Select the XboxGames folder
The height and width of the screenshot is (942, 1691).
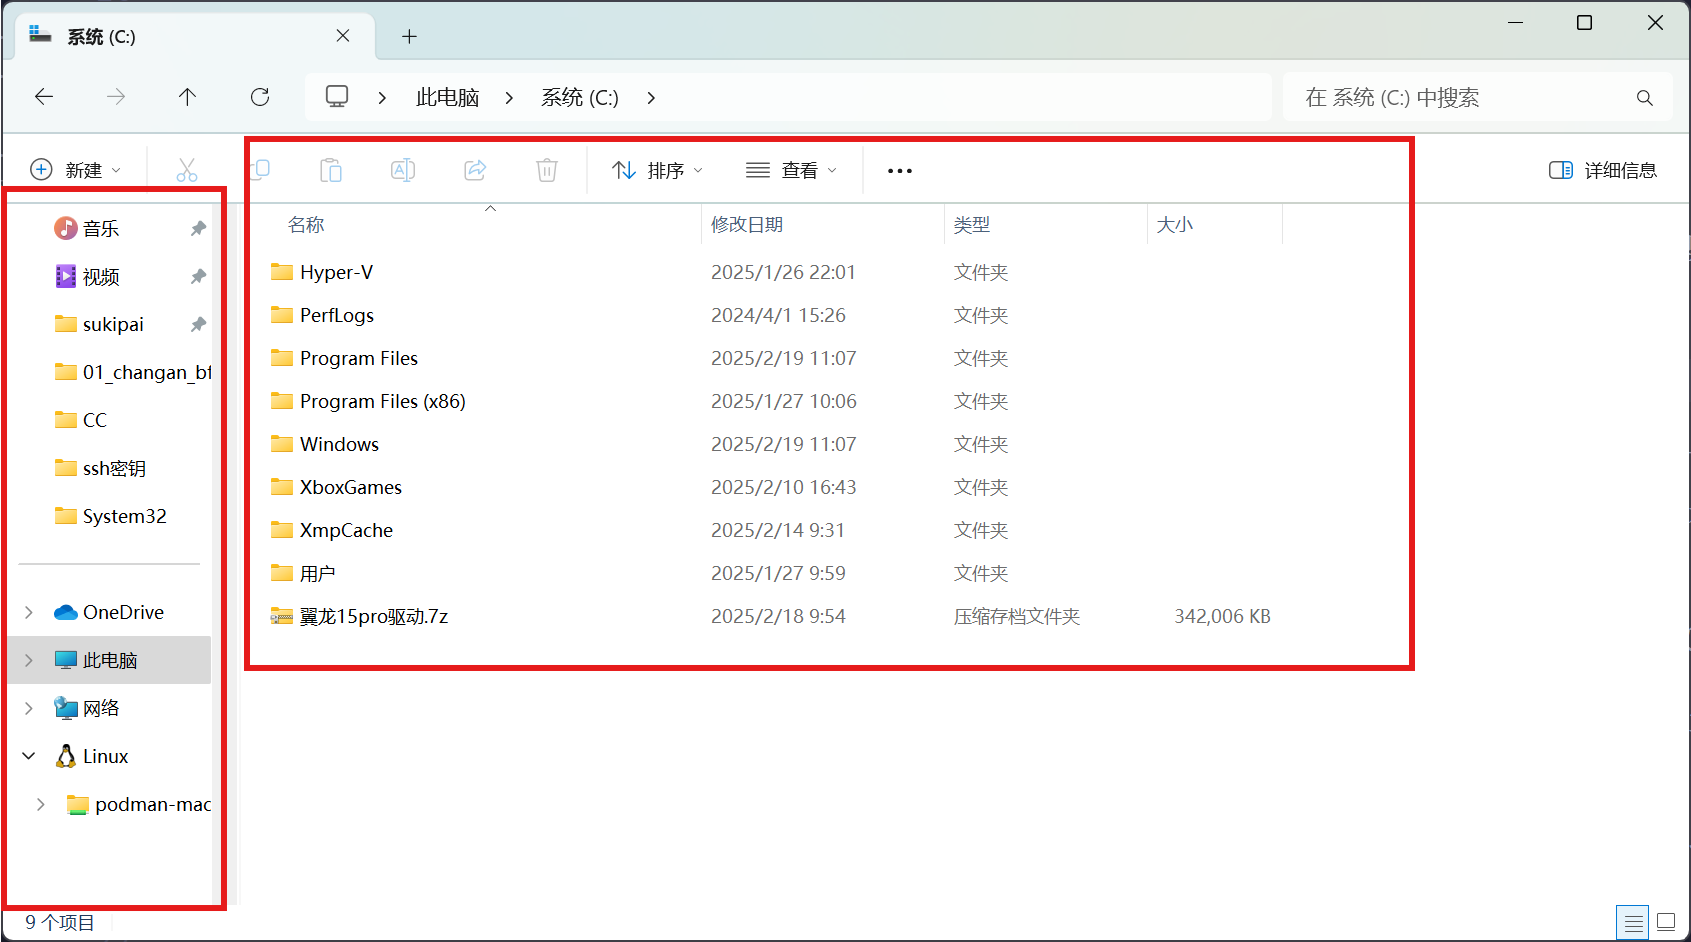click(336, 487)
